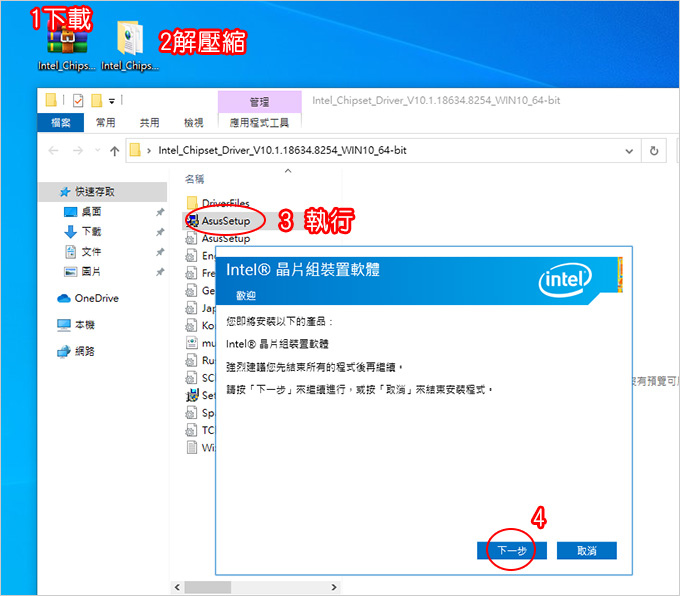Open 桌面 in navigation pane
This screenshot has width=680, height=596.
coord(91,212)
